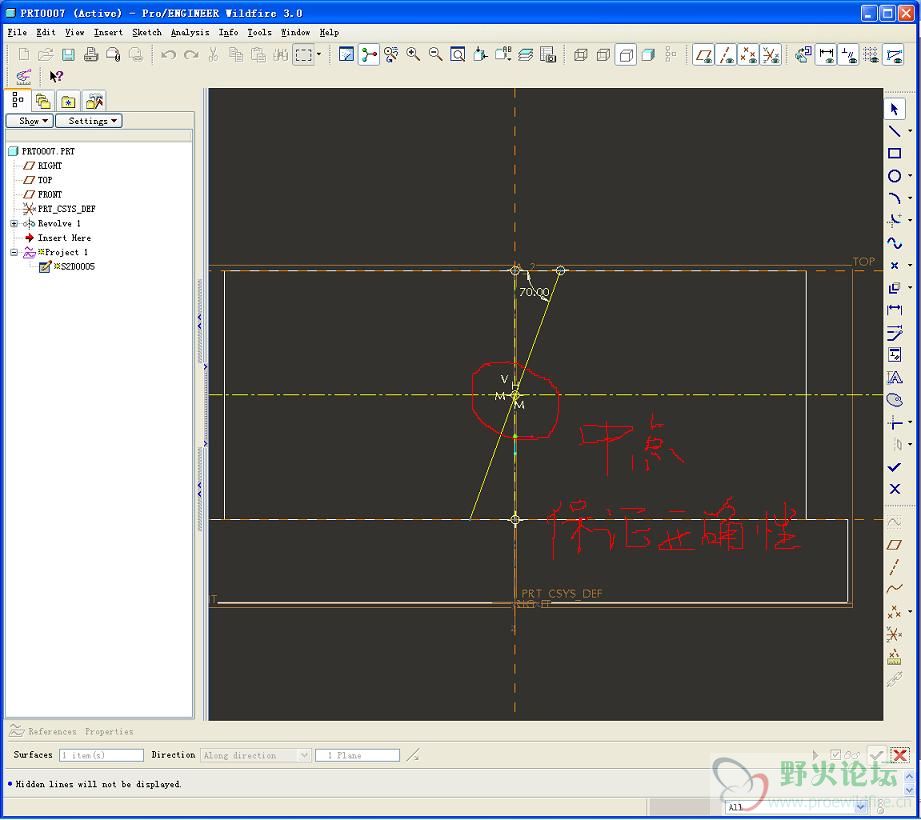Select the Fillet sketch tool
The height and width of the screenshot is (820, 921).
pos(894,220)
